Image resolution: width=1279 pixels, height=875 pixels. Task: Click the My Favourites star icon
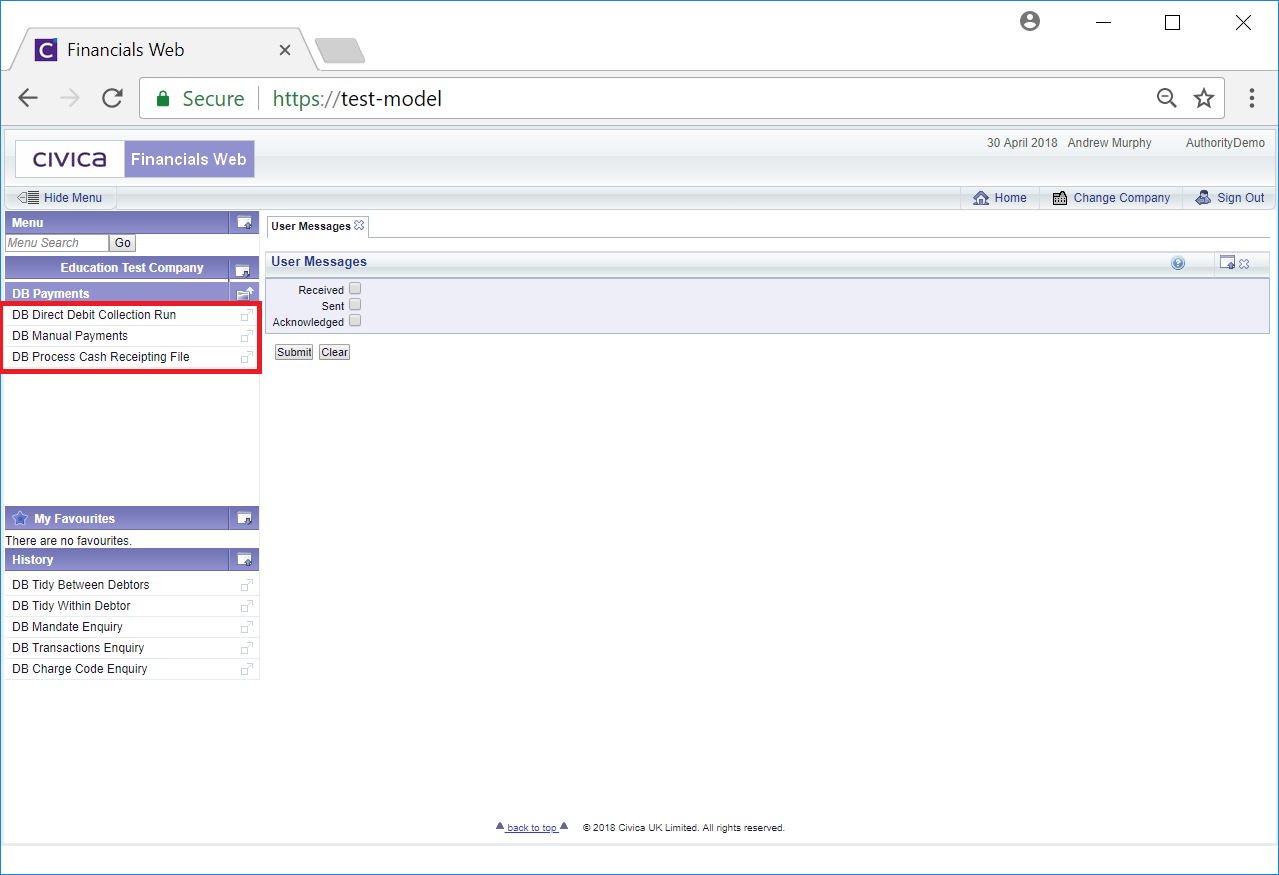click(20, 518)
